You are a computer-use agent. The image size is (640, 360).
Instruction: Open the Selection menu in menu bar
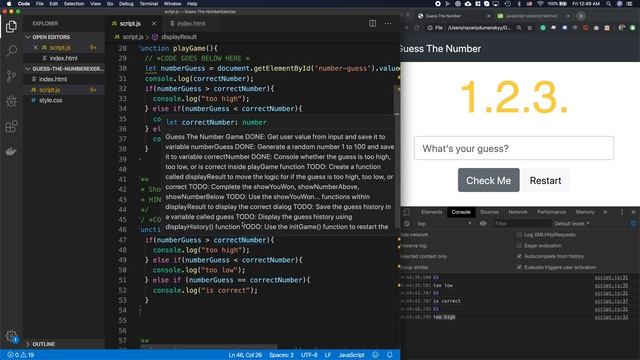[x=74, y=4]
